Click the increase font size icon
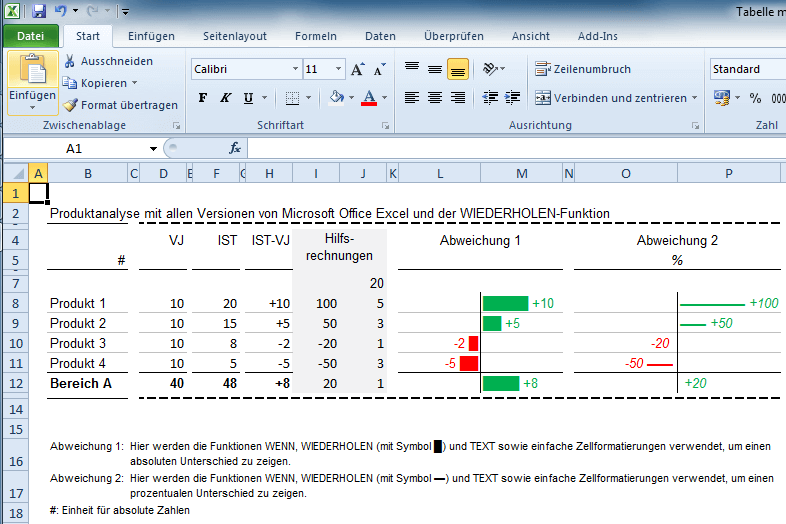This screenshot has width=786, height=524. coord(358,69)
